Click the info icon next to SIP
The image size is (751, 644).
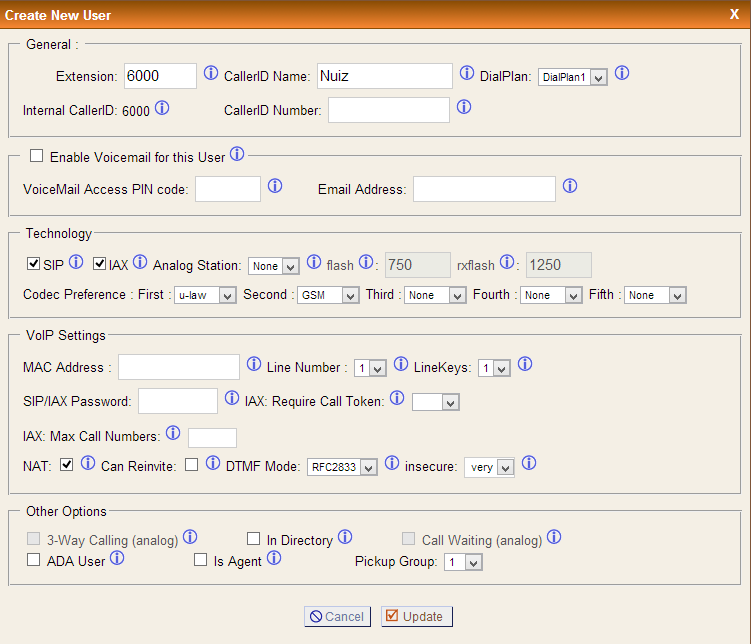click(x=76, y=262)
